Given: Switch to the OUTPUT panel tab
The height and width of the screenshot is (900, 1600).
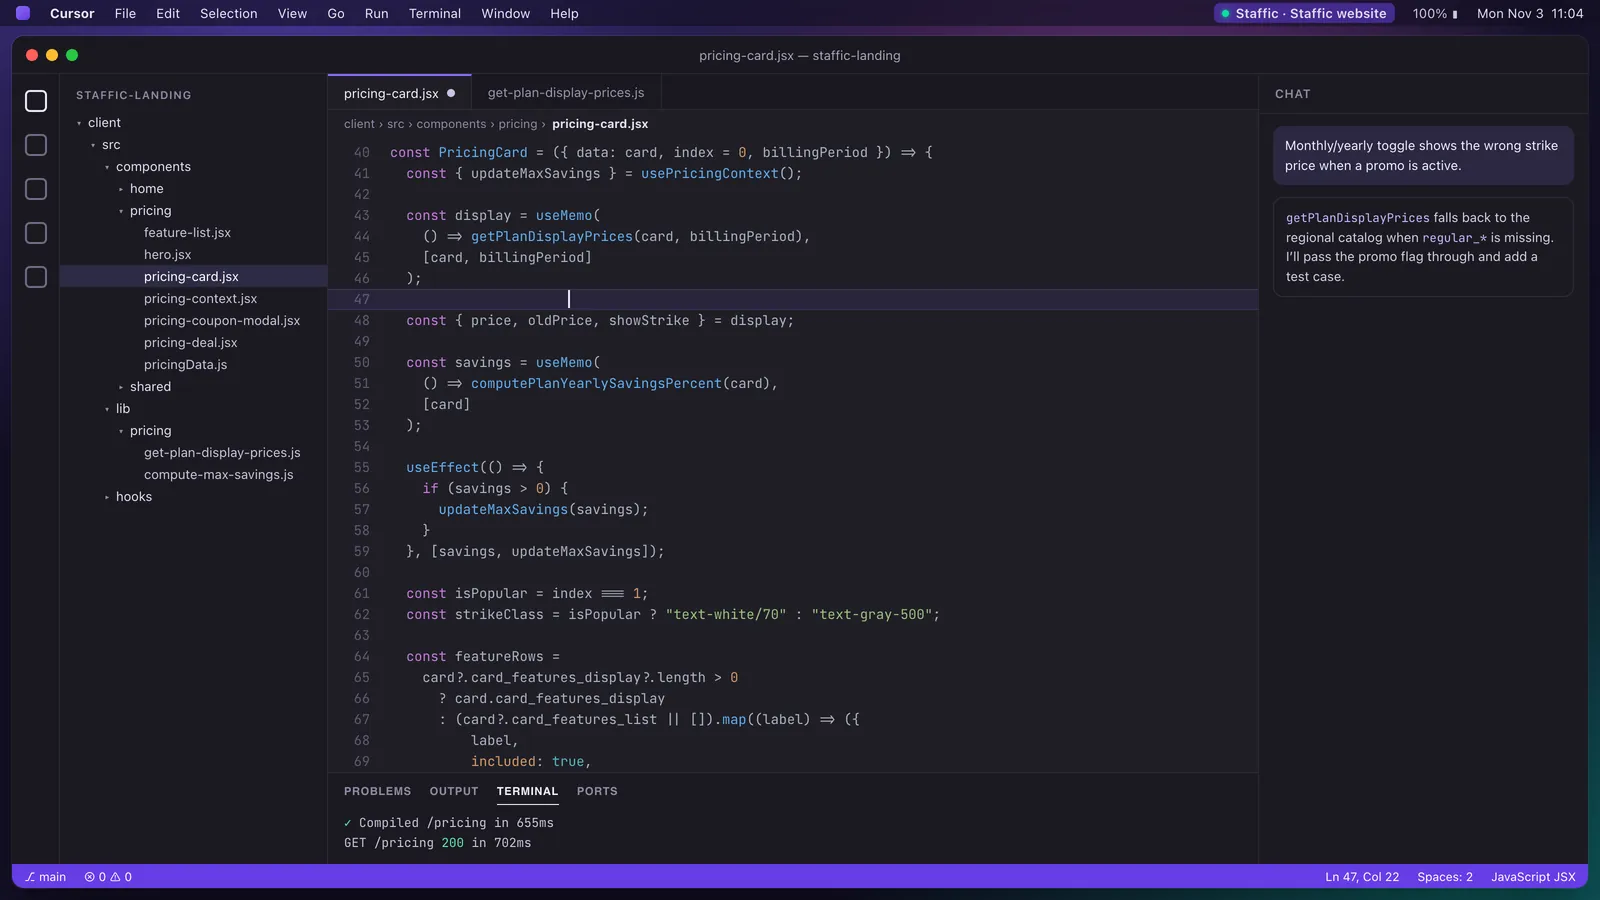Looking at the screenshot, I should 454,791.
